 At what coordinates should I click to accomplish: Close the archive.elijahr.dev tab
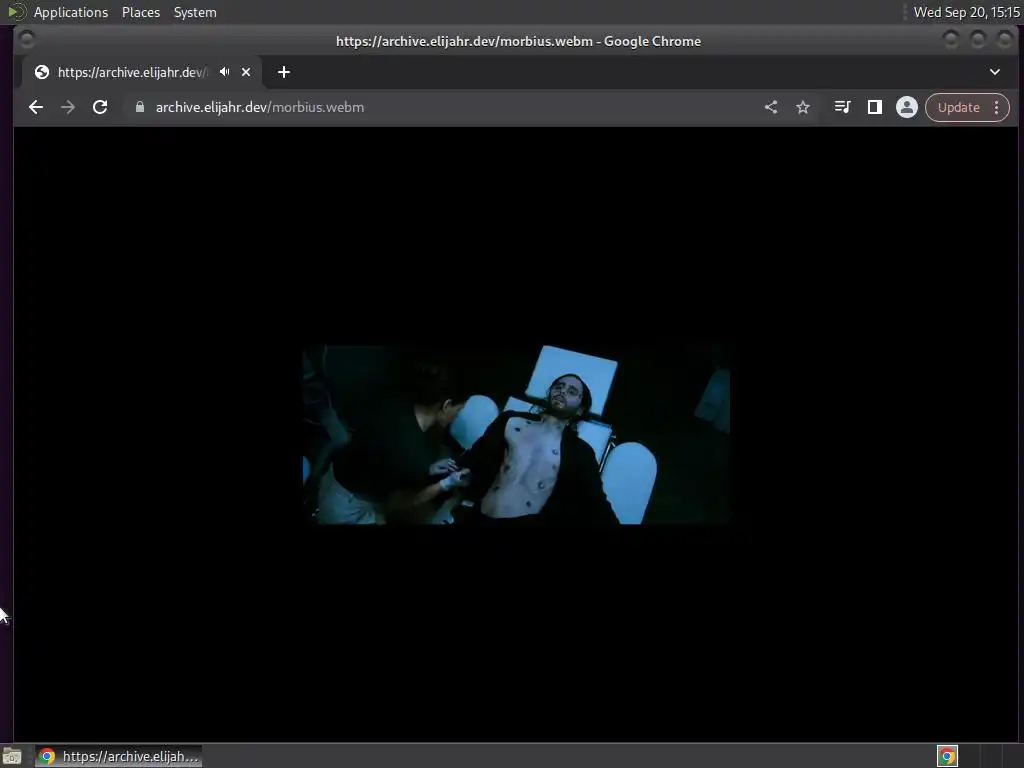tap(246, 72)
